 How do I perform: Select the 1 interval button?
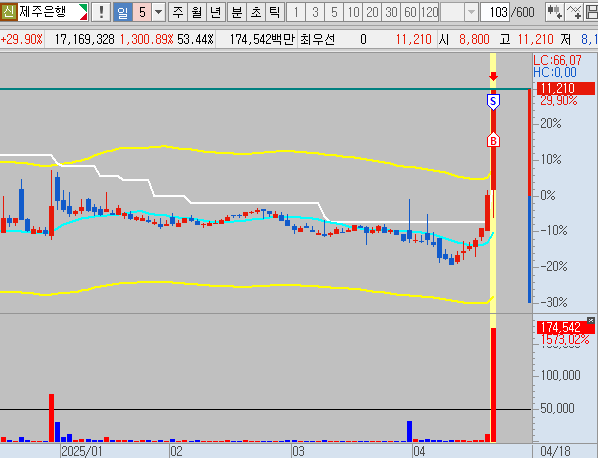pyautogui.click(x=296, y=12)
